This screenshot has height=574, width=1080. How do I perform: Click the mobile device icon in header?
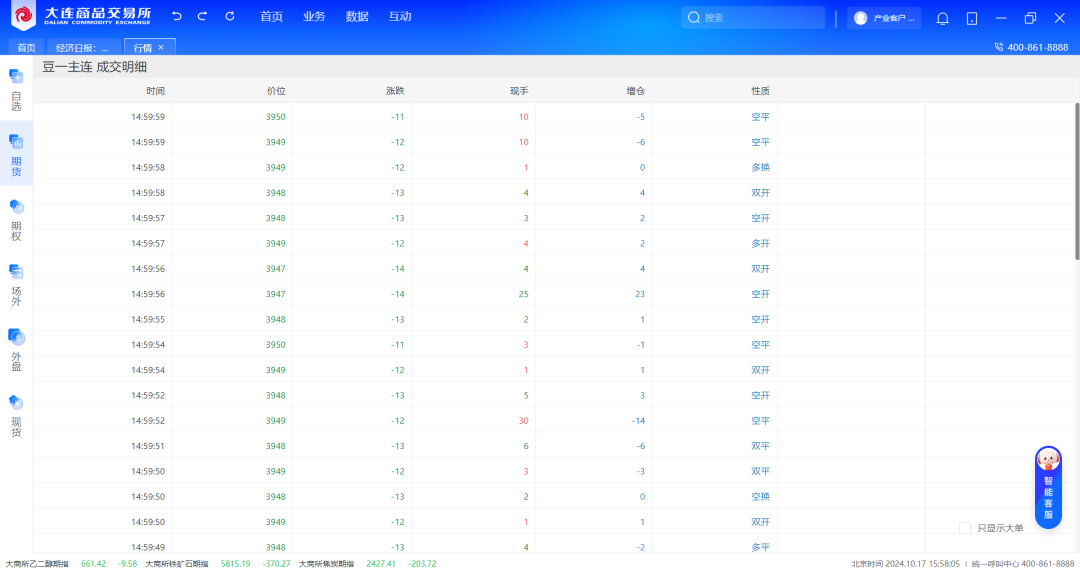coord(972,18)
